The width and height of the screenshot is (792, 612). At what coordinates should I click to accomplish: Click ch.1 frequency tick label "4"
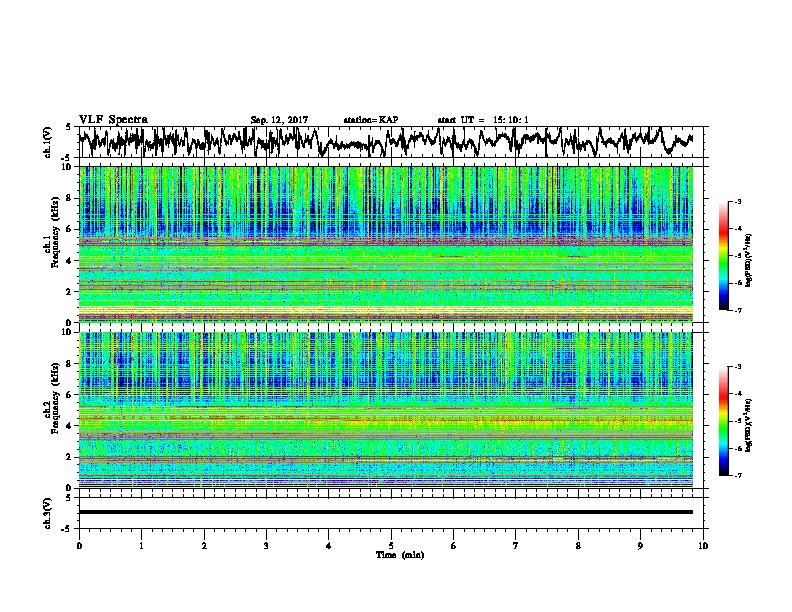click(69, 261)
